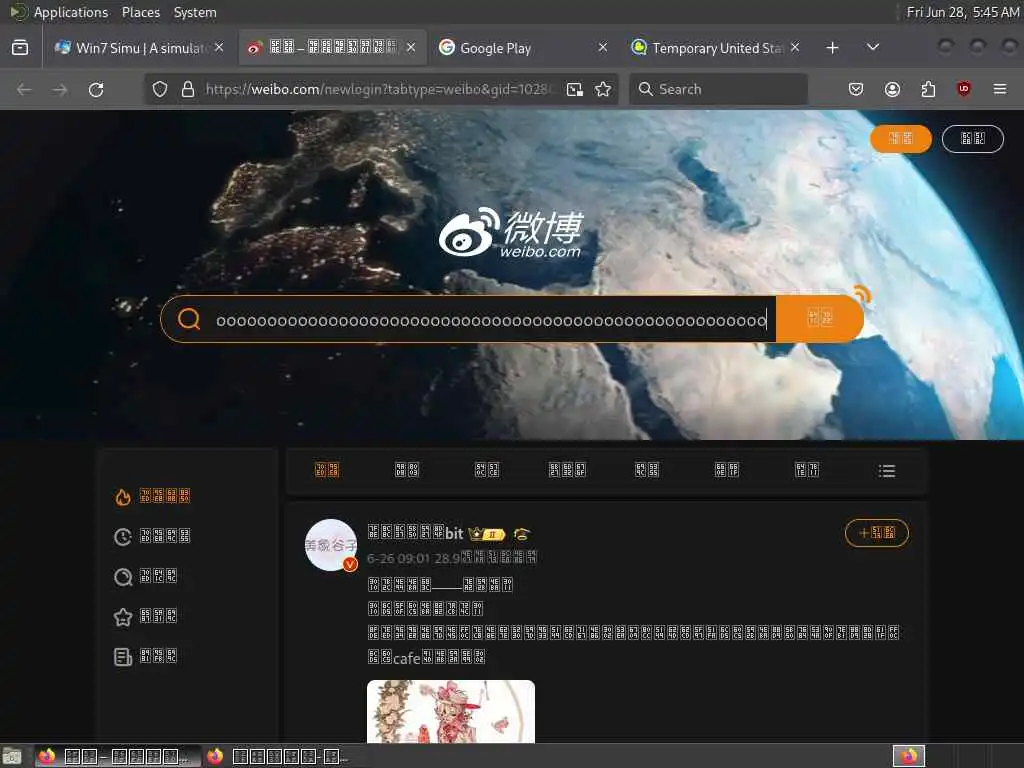Click the Weibo search text field
Screen dimensions: 1024x768
click(x=491, y=320)
